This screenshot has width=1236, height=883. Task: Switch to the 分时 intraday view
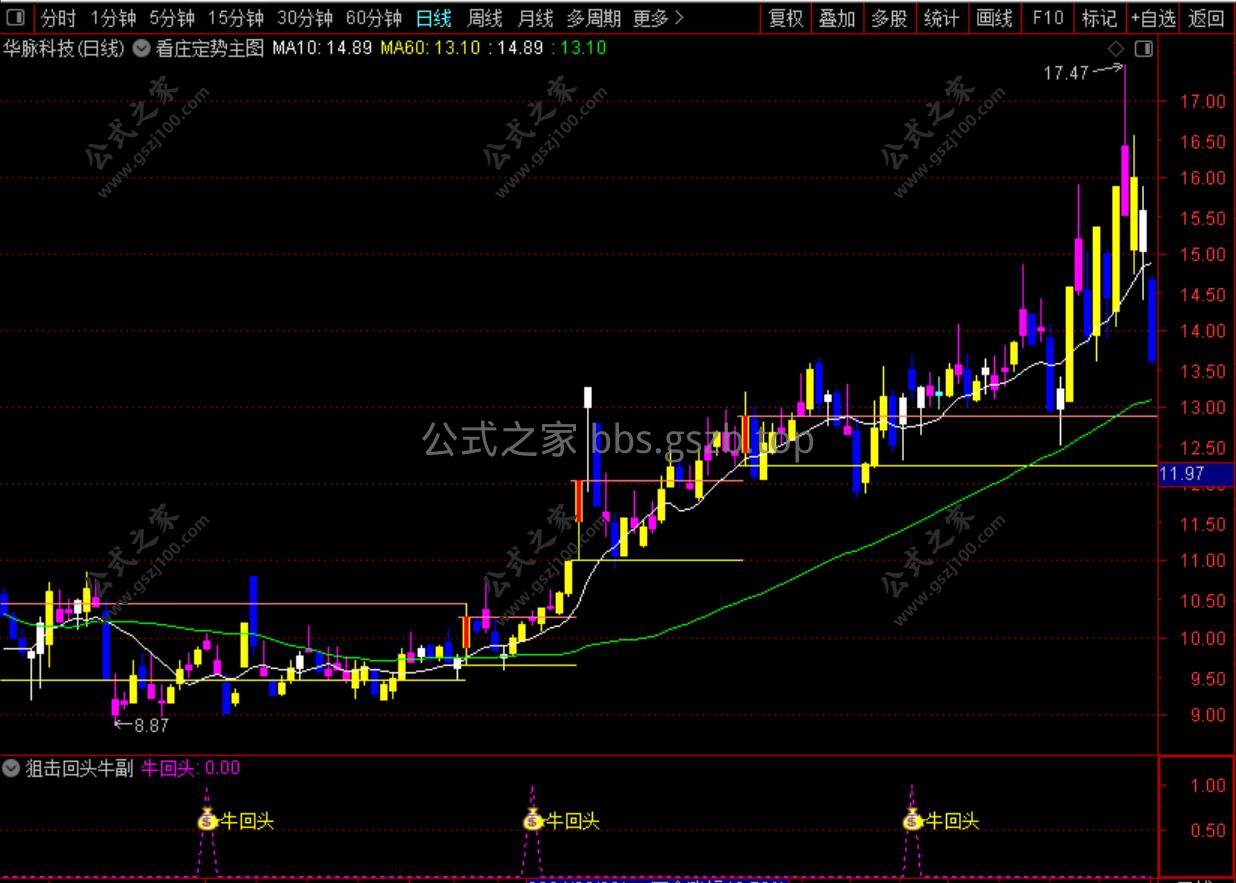tap(58, 18)
